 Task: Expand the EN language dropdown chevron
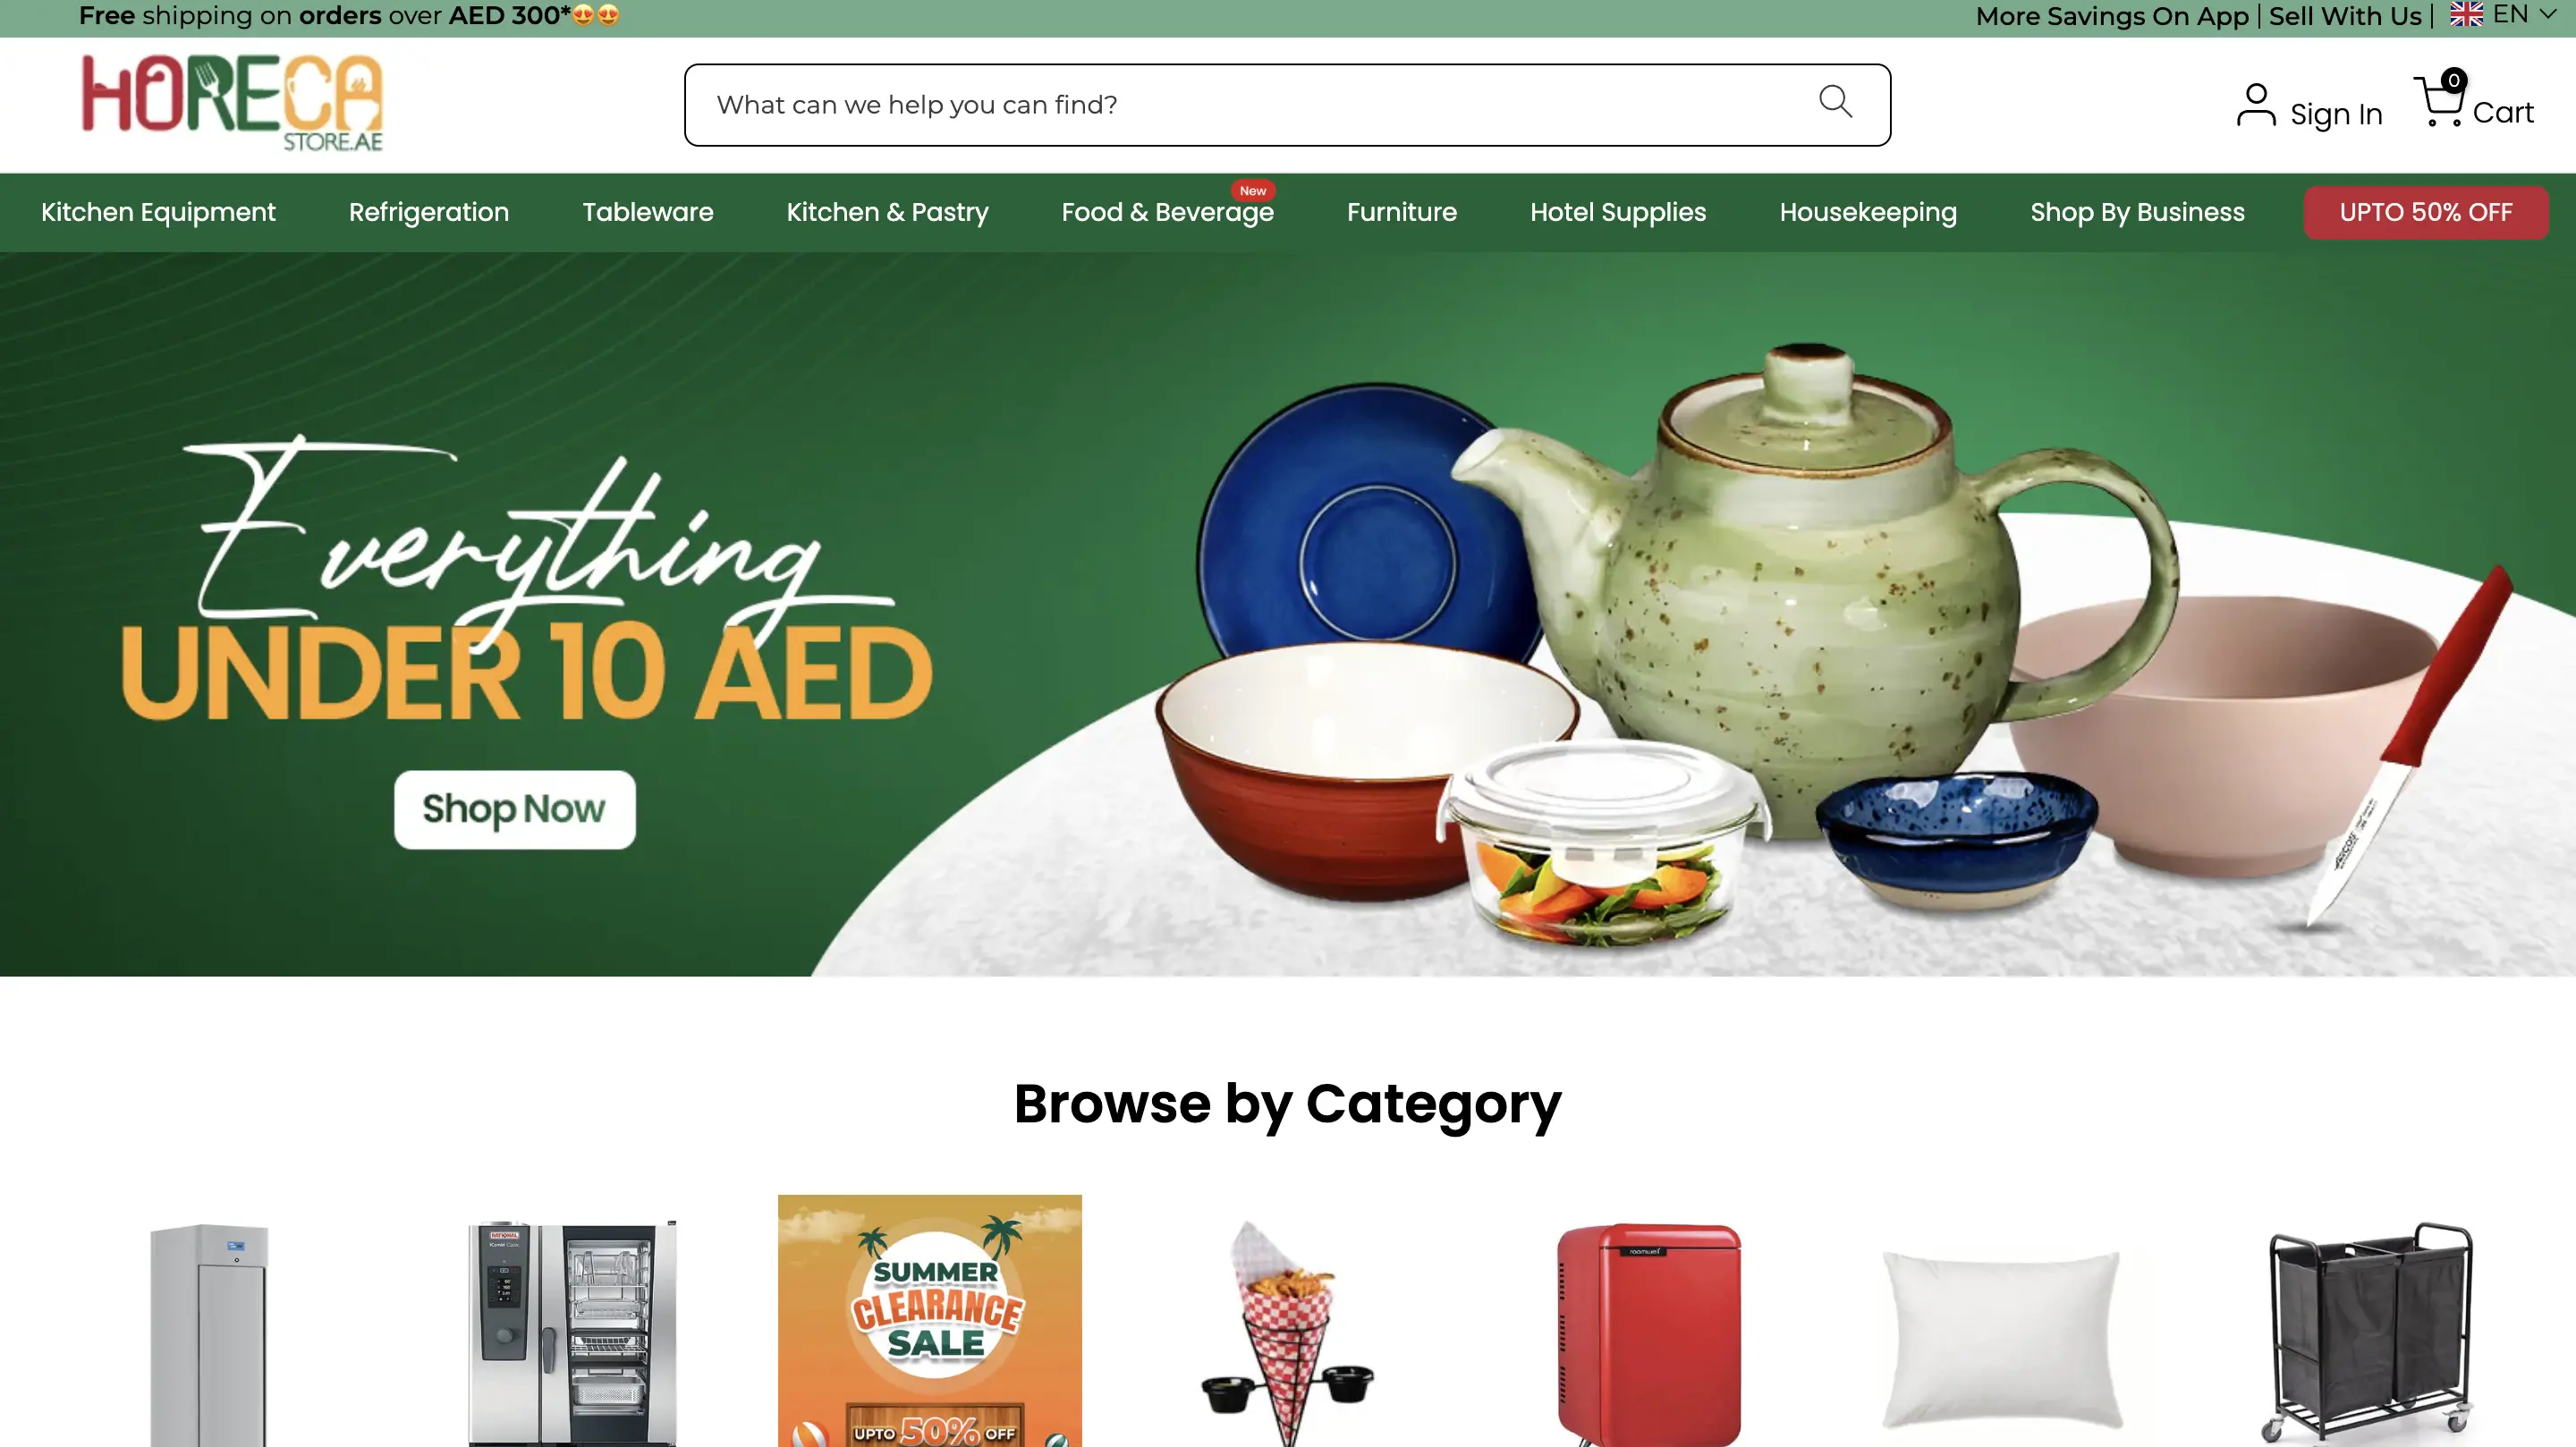(2549, 14)
